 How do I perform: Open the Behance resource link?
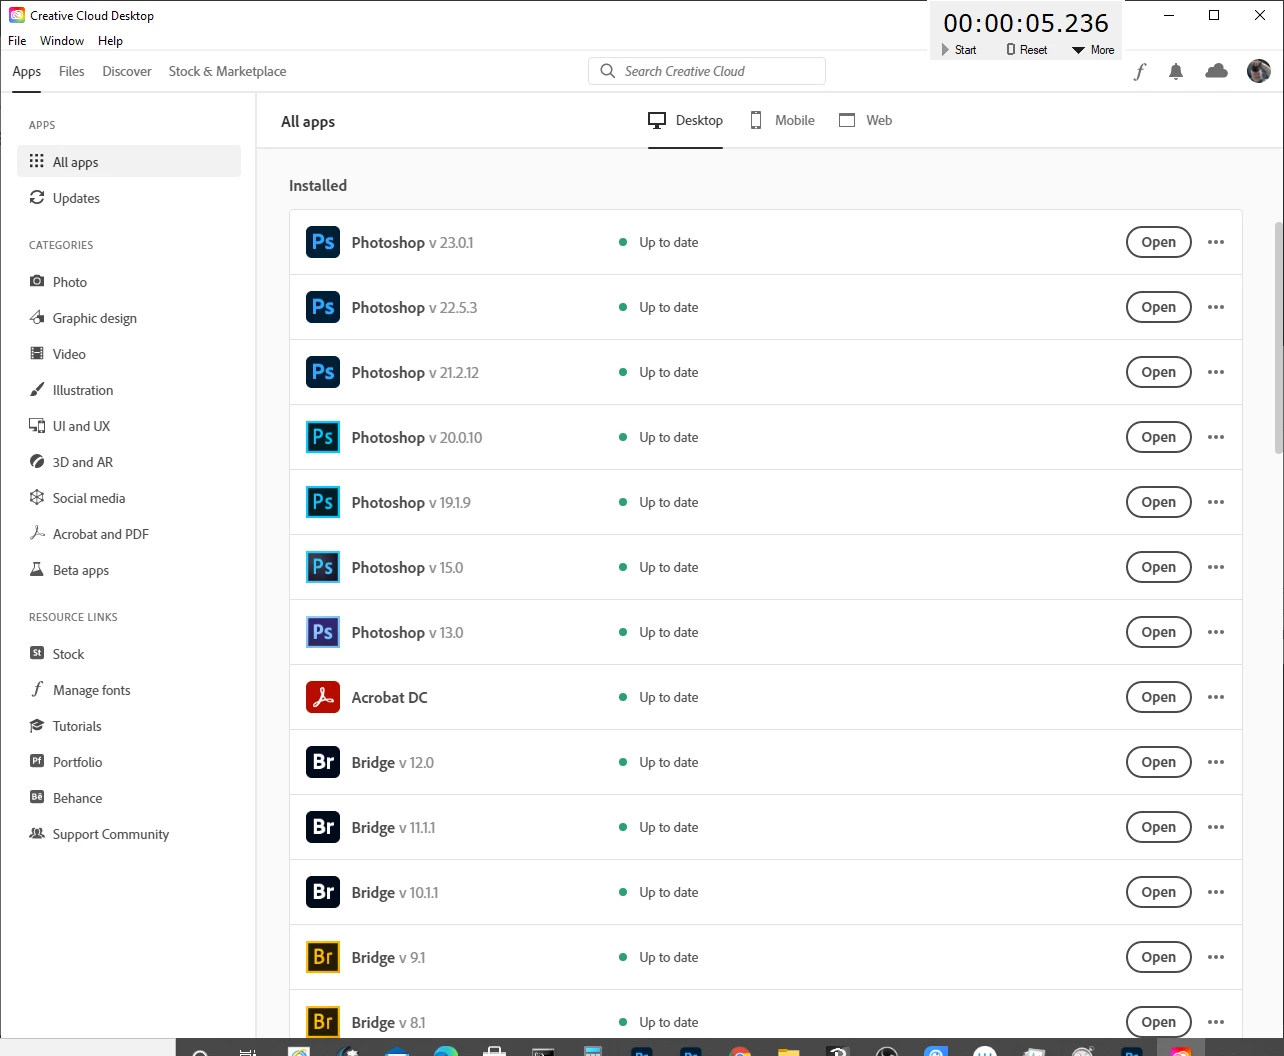(x=129, y=798)
